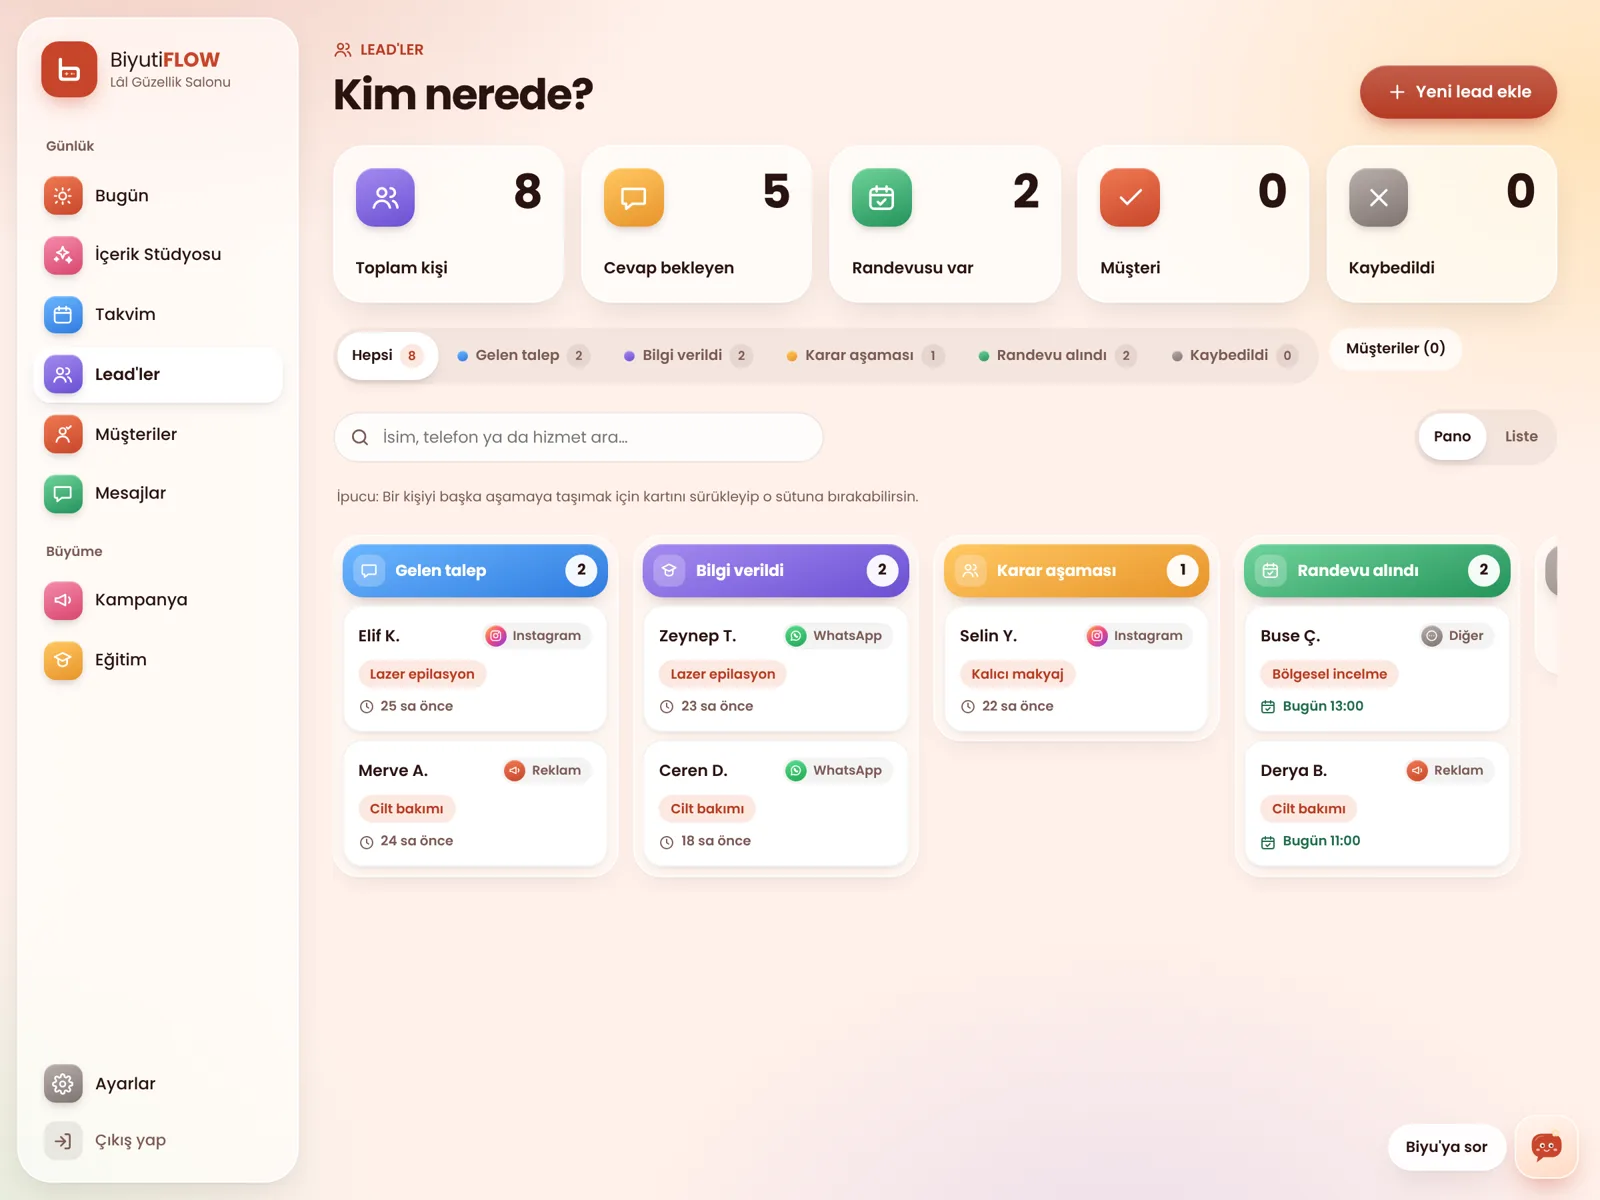Open Merve A. lead card

click(475, 804)
